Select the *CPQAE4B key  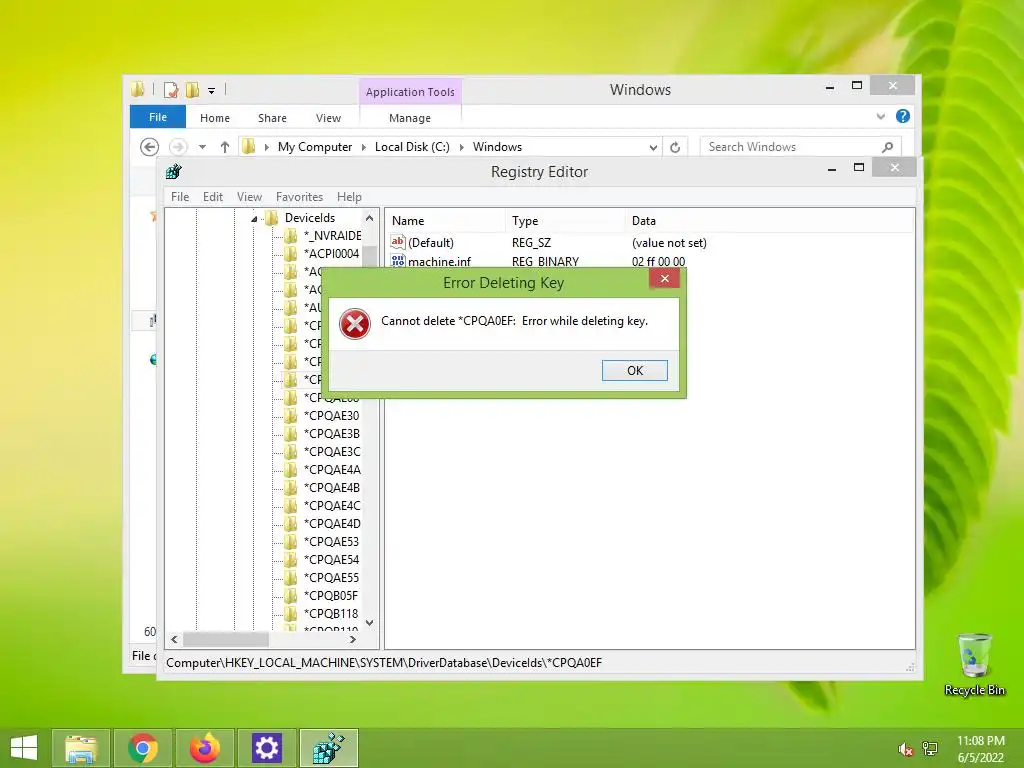pos(331,487)
